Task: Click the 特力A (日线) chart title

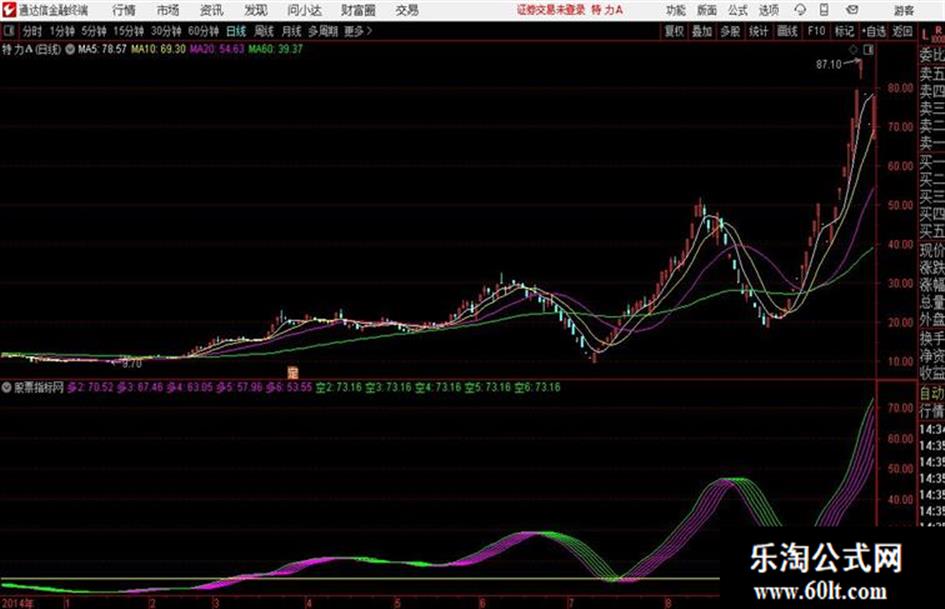Action: (x=31, y=49)
